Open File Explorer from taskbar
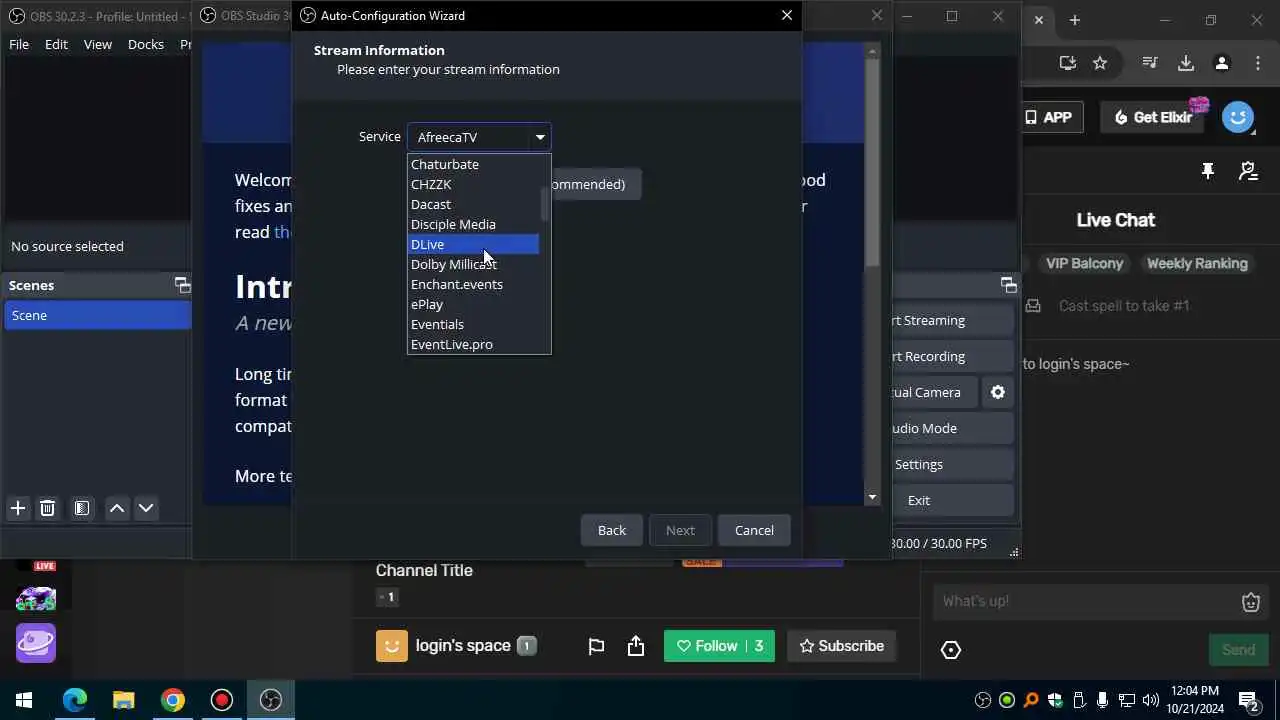 coord(123,700)
